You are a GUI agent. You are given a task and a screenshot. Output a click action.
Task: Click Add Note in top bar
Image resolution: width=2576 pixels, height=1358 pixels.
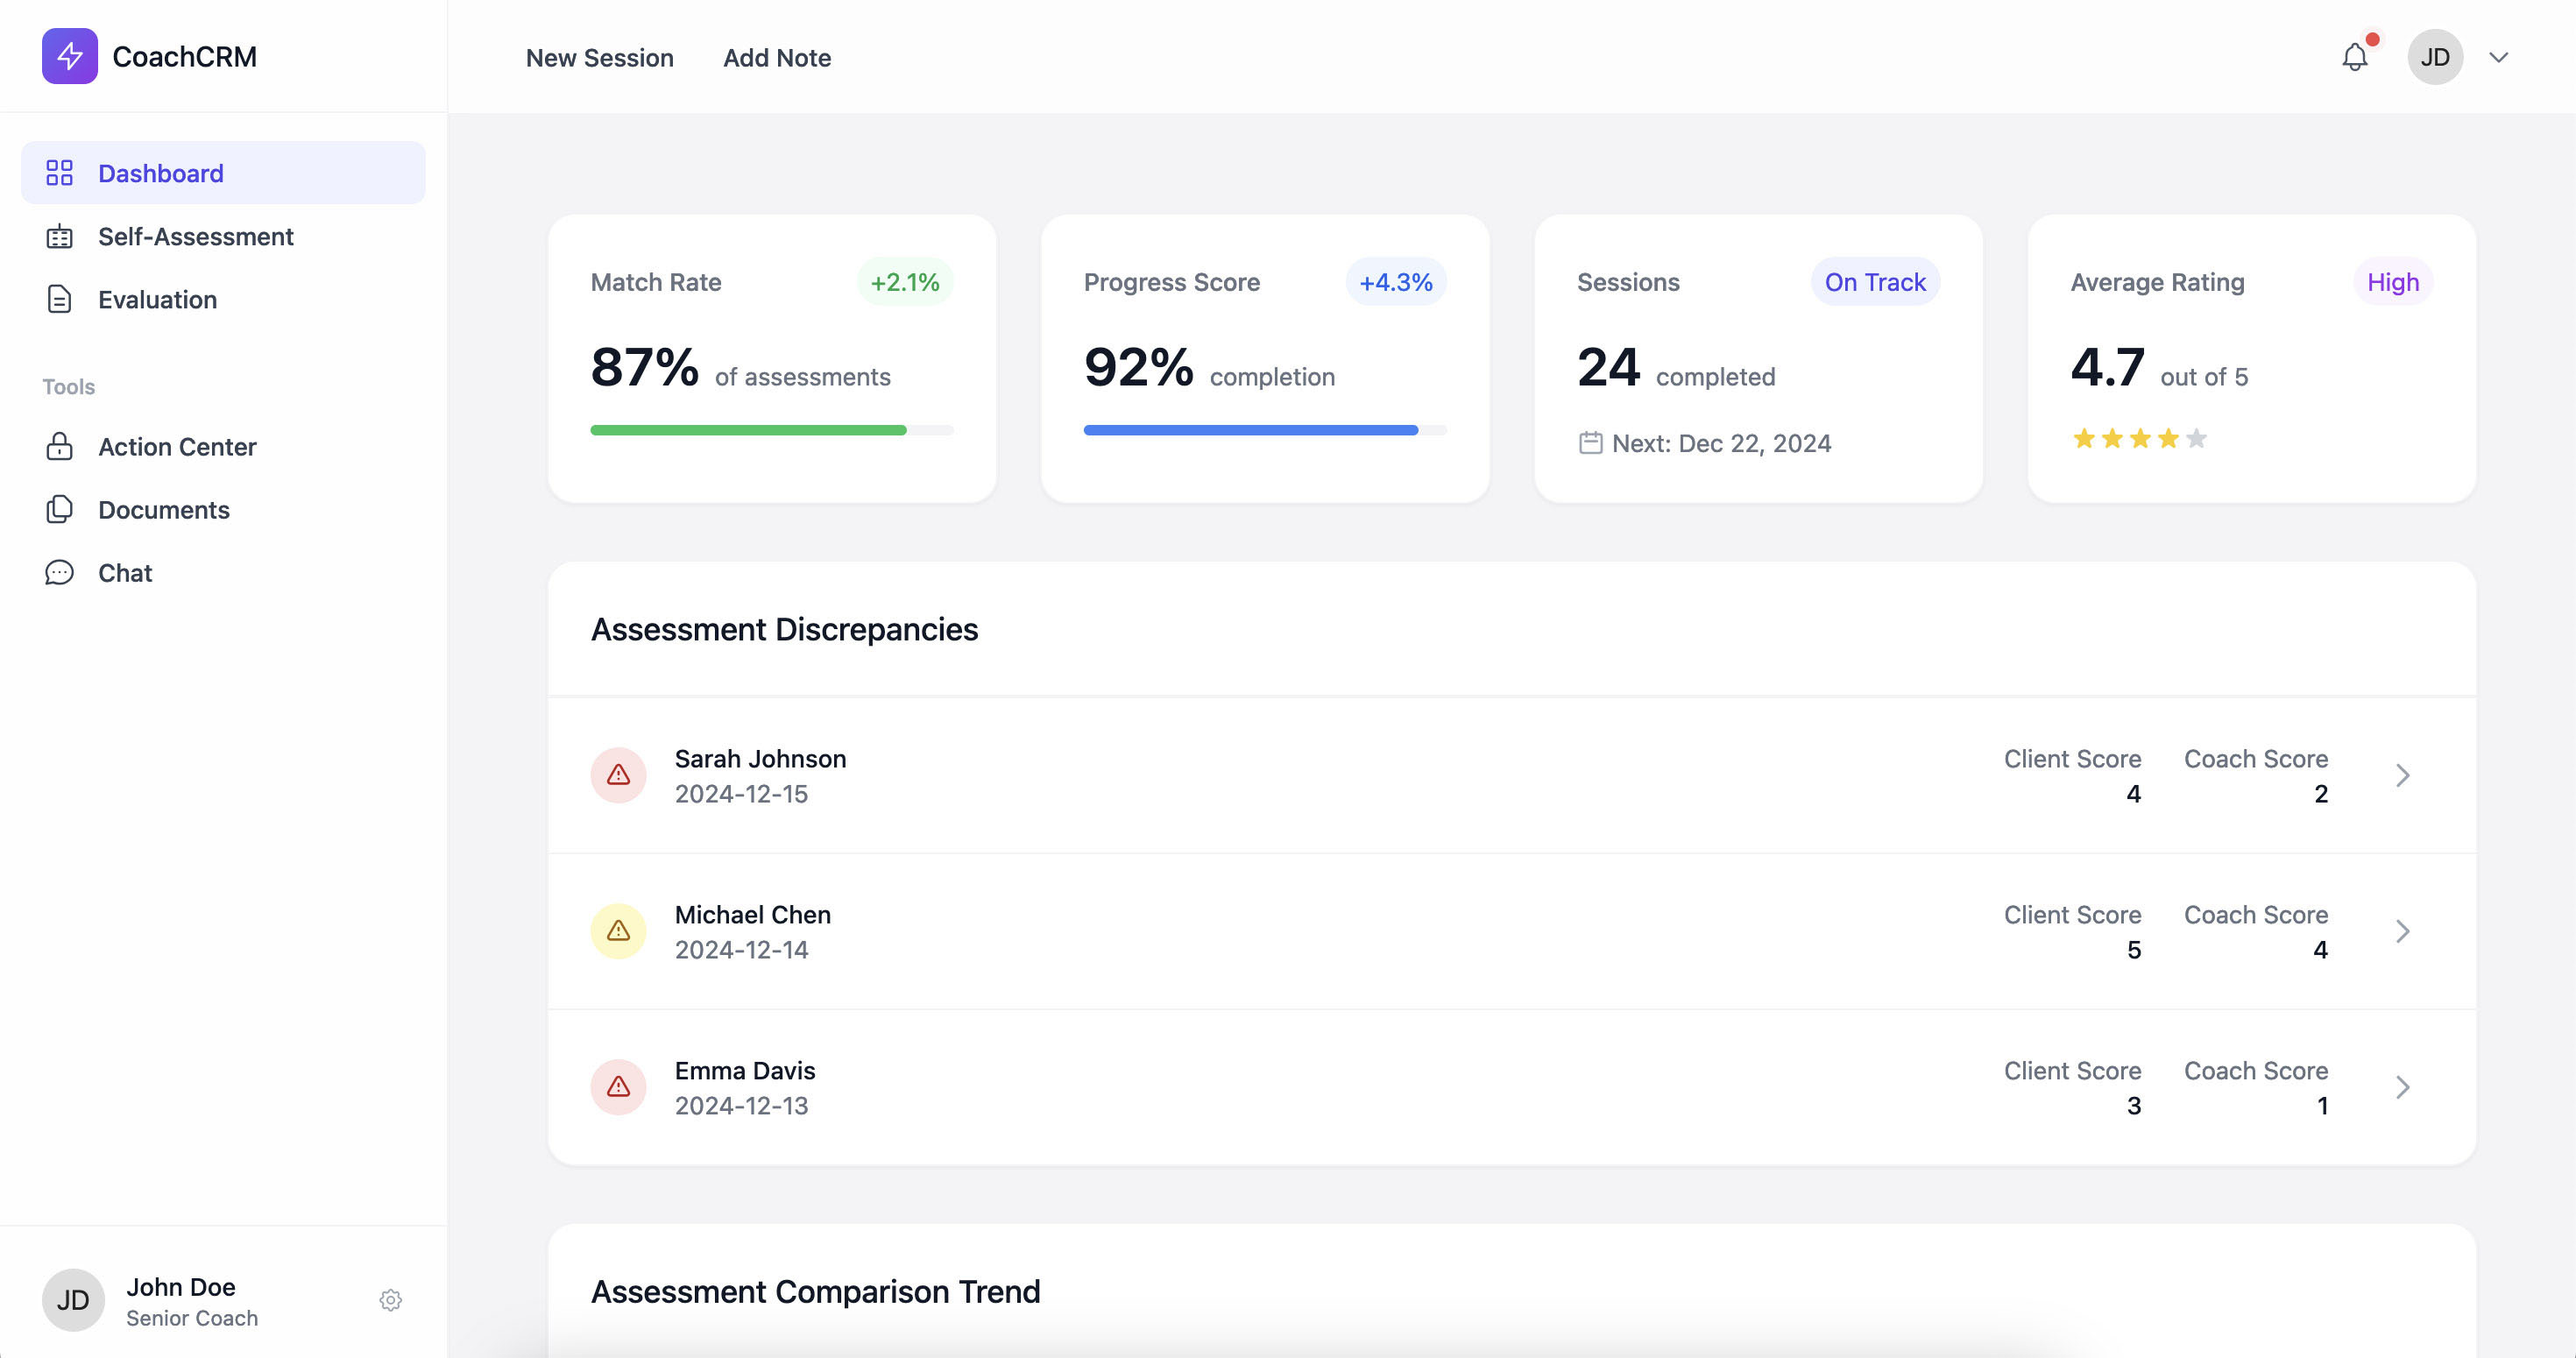coord(777,57)
